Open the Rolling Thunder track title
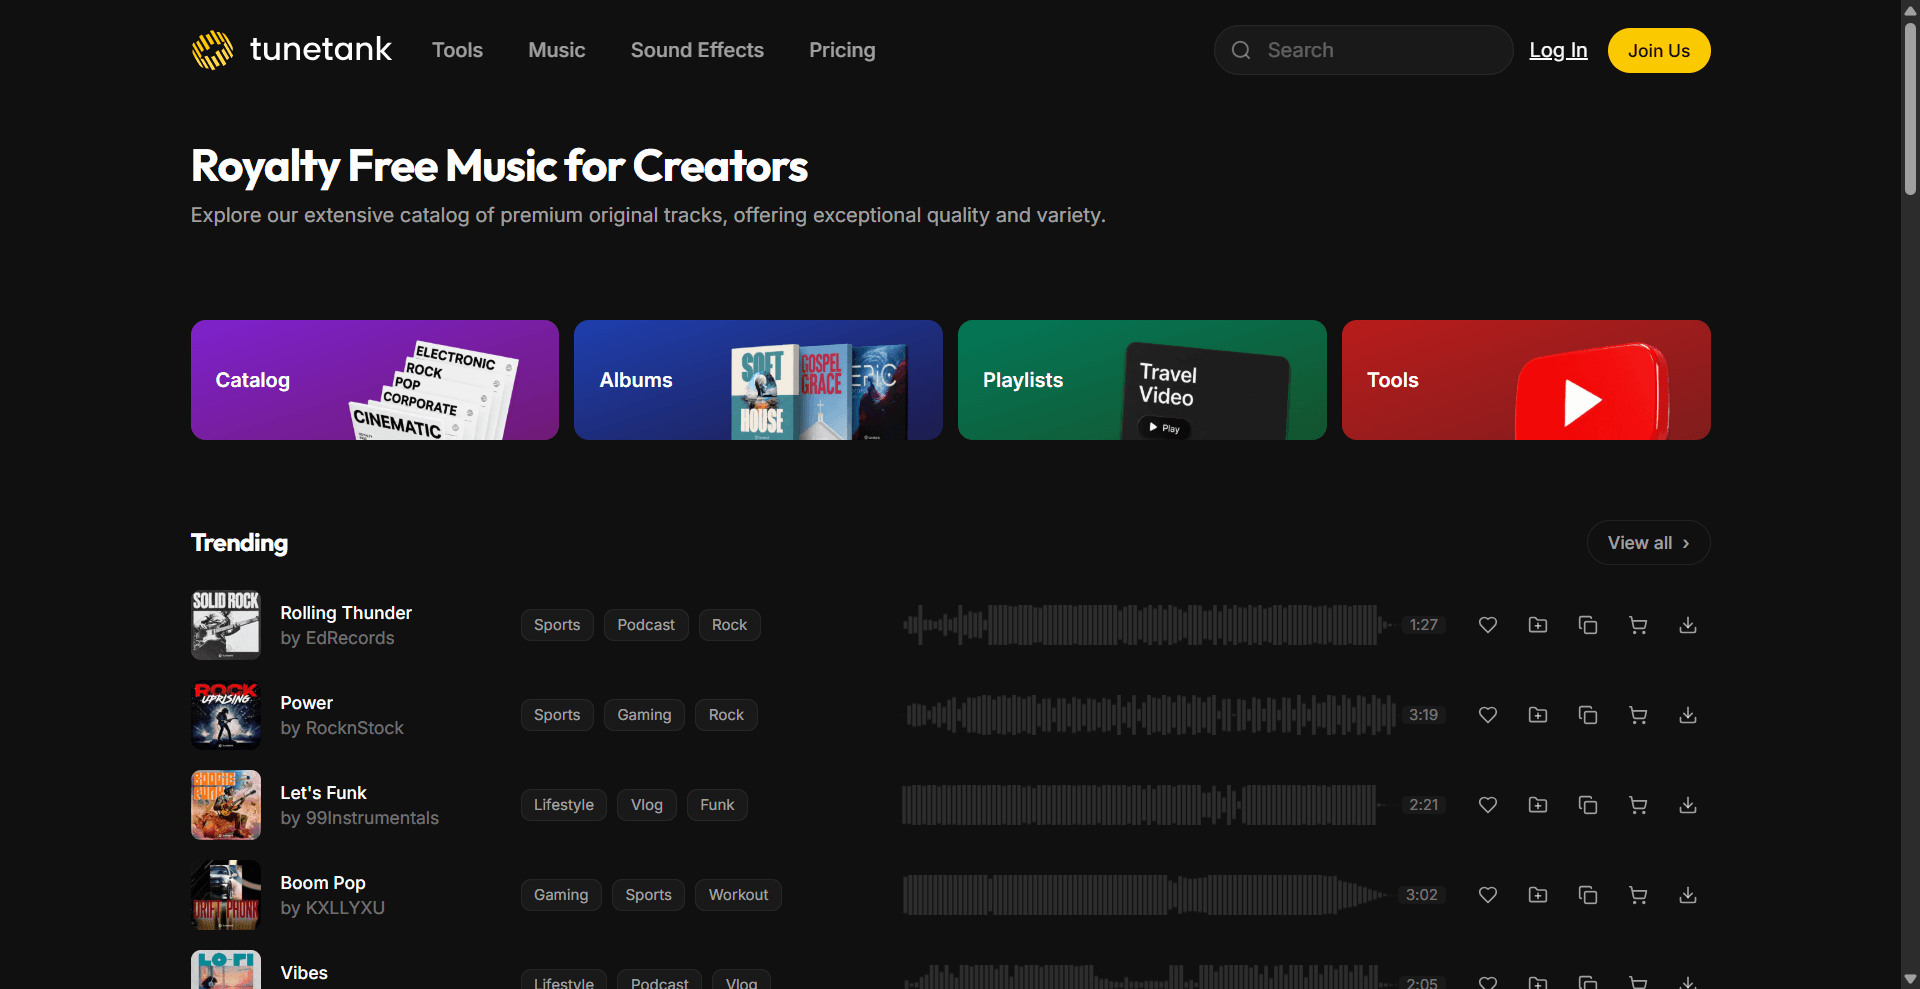The width and height of the screenshot is (1920, 989). coord(346,613)
